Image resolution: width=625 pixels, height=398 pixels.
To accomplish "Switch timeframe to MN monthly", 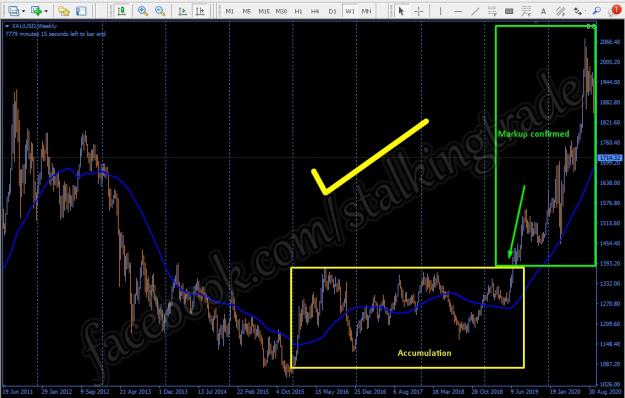I will [x=366, y=11].
